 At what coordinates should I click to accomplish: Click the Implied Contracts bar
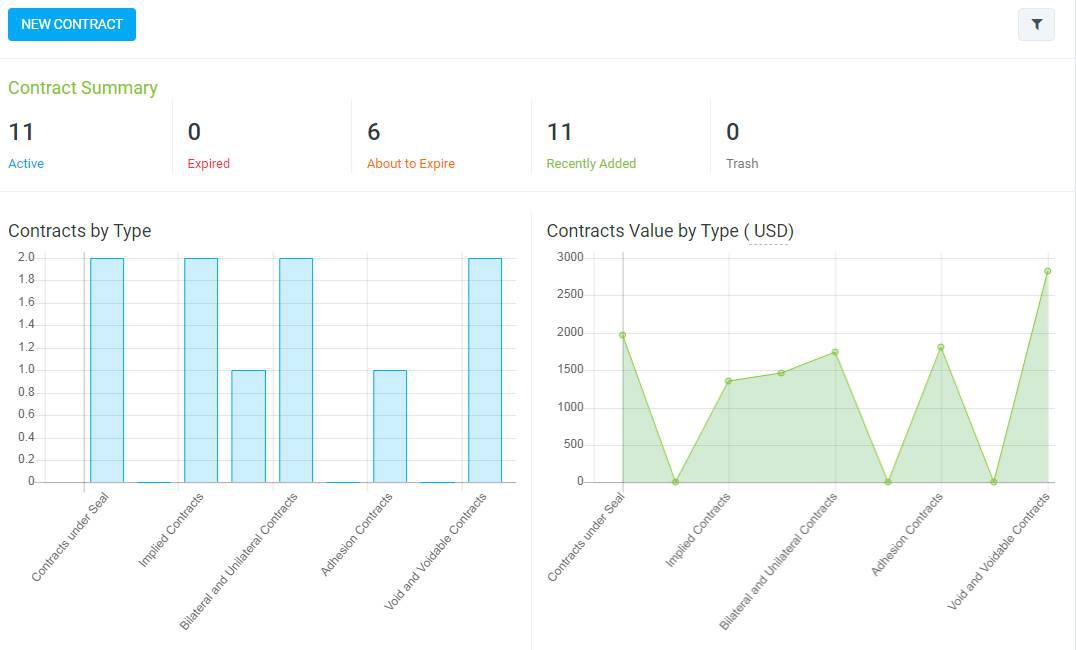[201, 370]
